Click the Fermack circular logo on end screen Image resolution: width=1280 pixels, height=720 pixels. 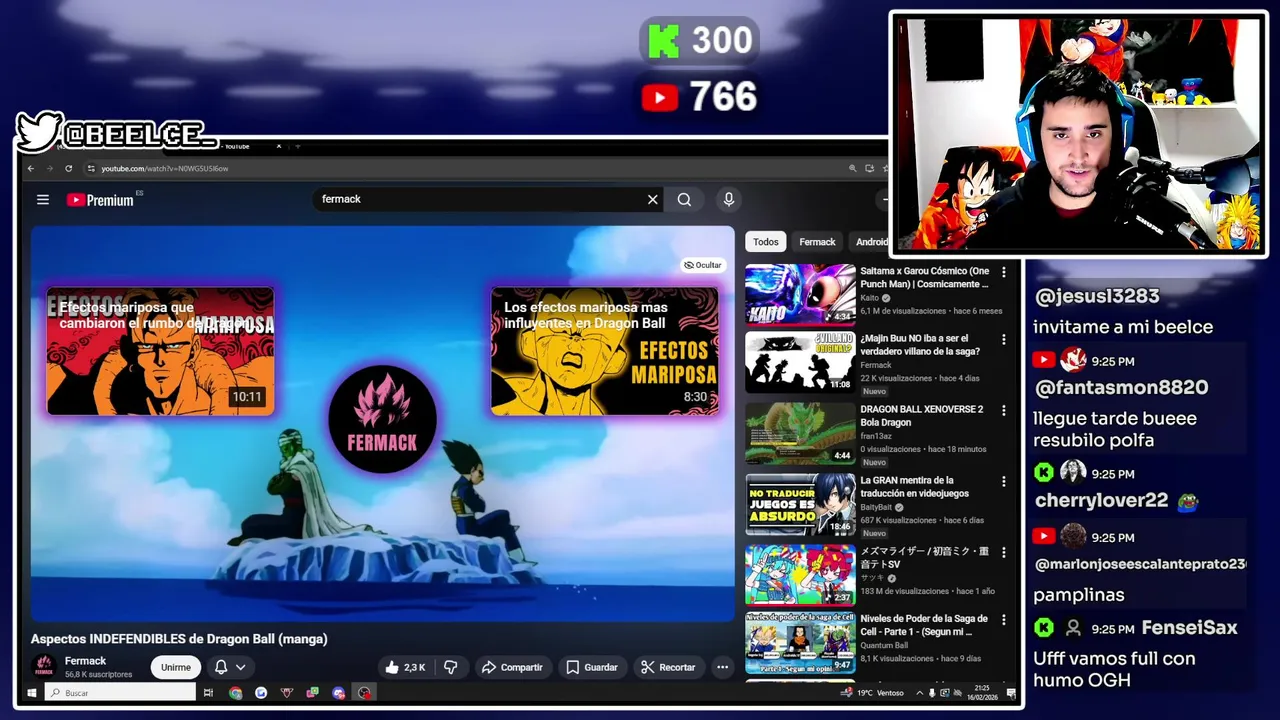(382, 419)
